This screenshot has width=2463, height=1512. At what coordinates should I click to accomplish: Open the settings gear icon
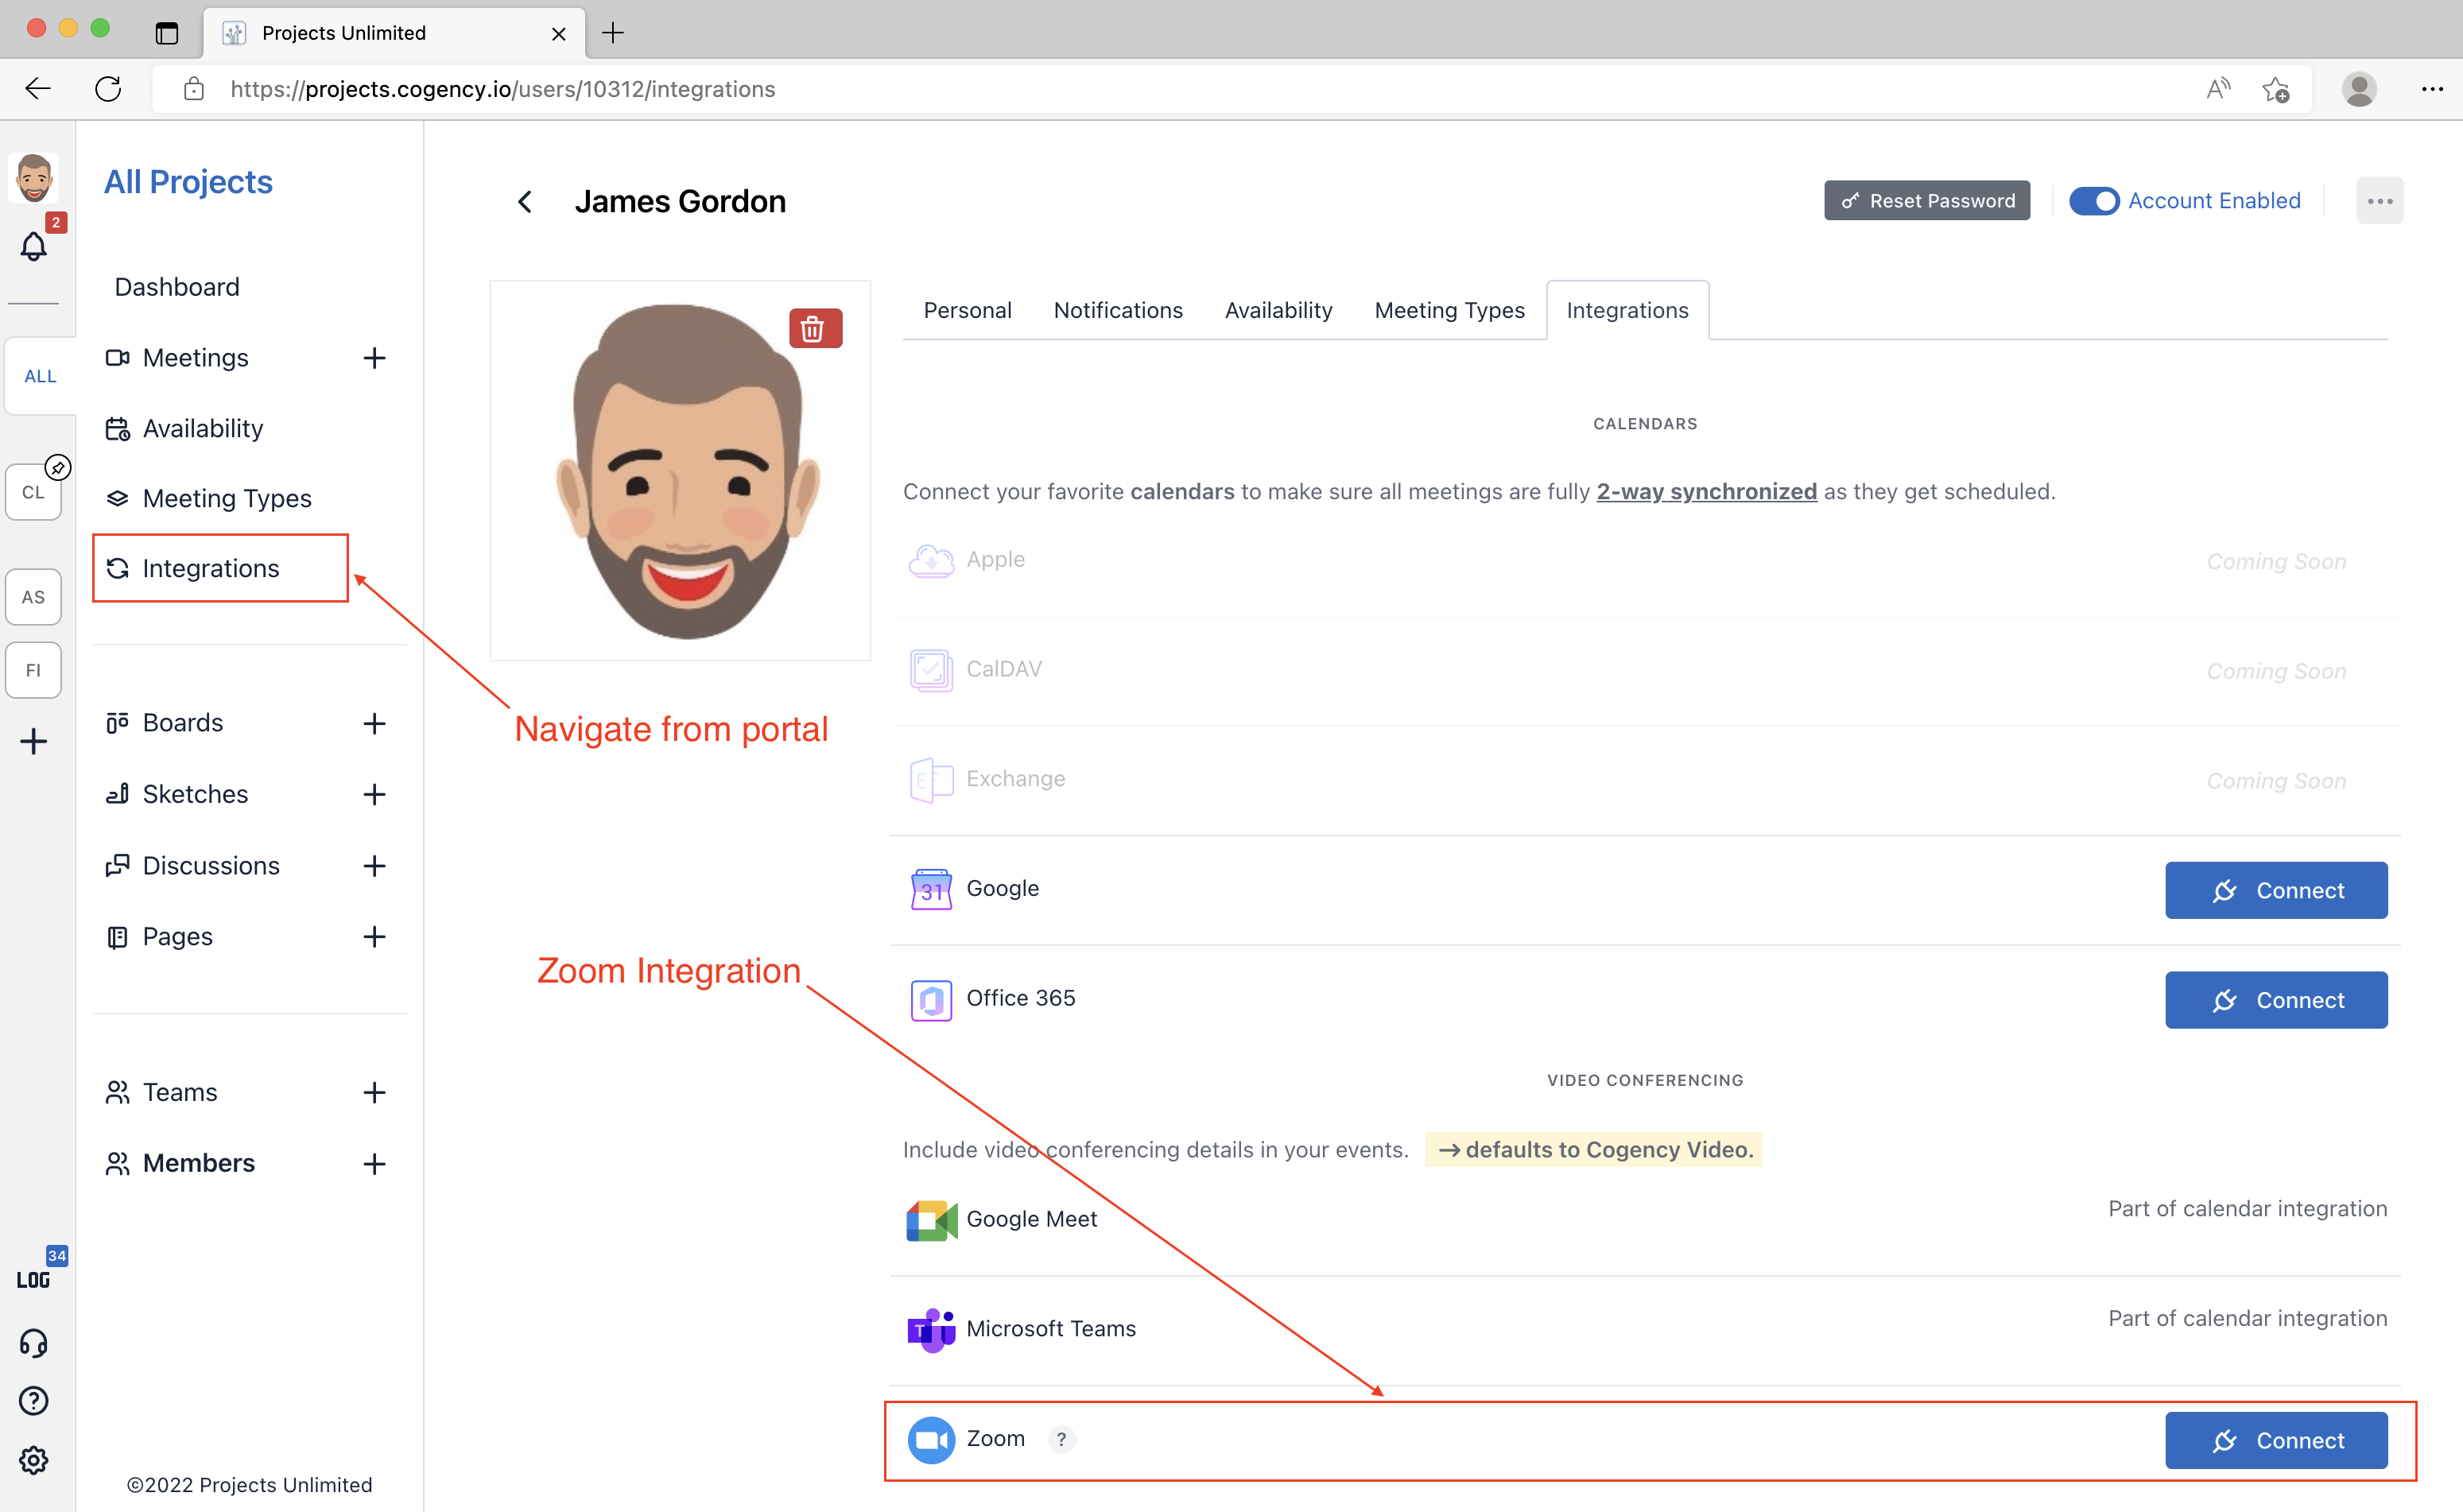(x=33, y=1460)
